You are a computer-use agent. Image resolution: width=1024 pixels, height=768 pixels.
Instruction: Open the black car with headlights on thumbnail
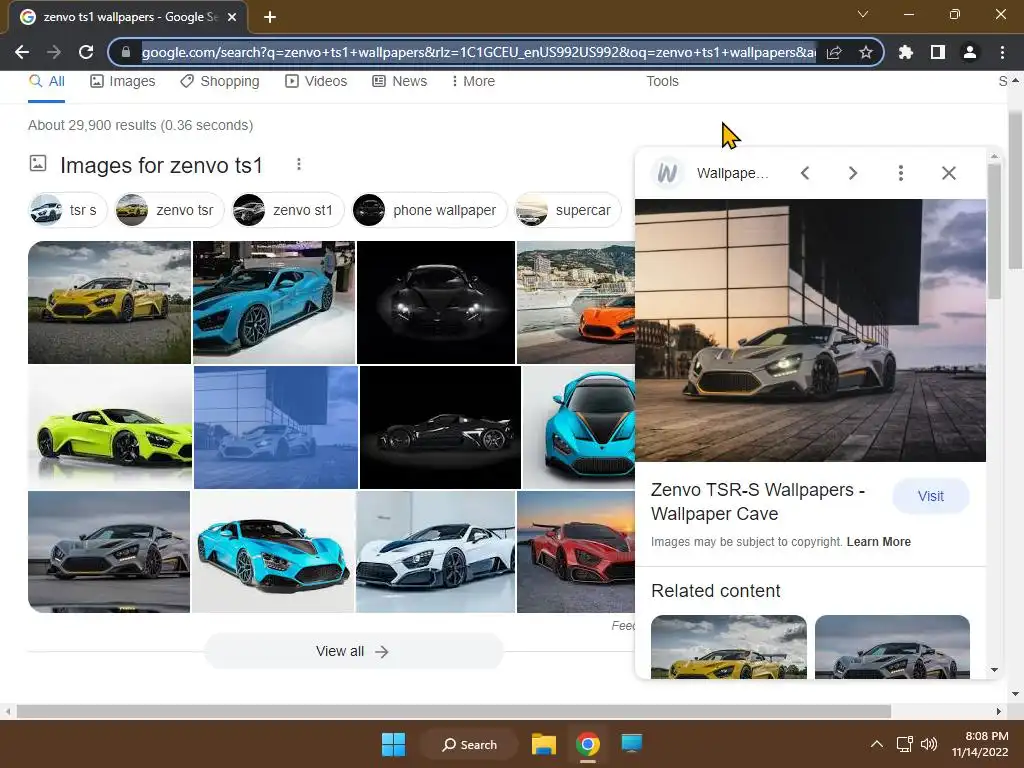(x=436, y=302)
